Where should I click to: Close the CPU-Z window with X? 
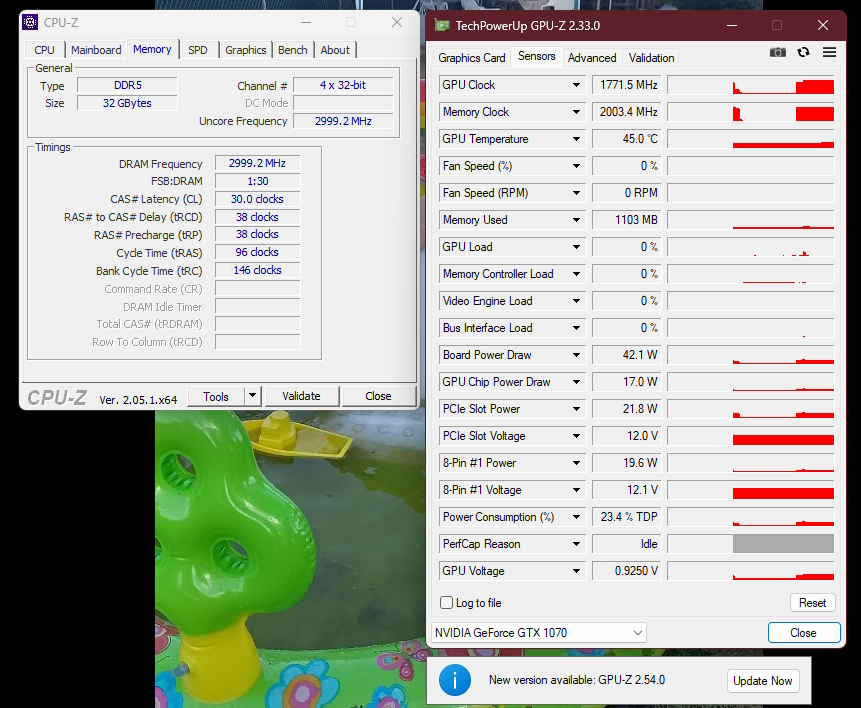point(397,22)
